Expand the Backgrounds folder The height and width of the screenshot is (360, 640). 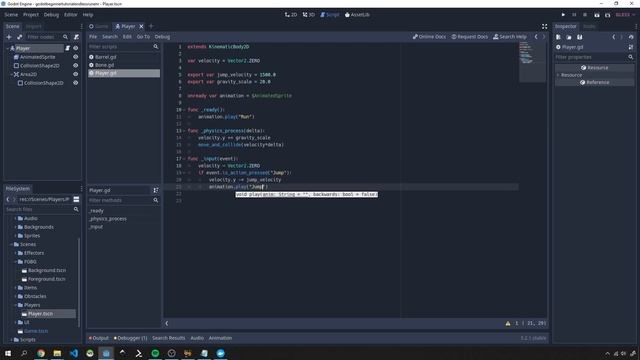(x=16, y=227)
